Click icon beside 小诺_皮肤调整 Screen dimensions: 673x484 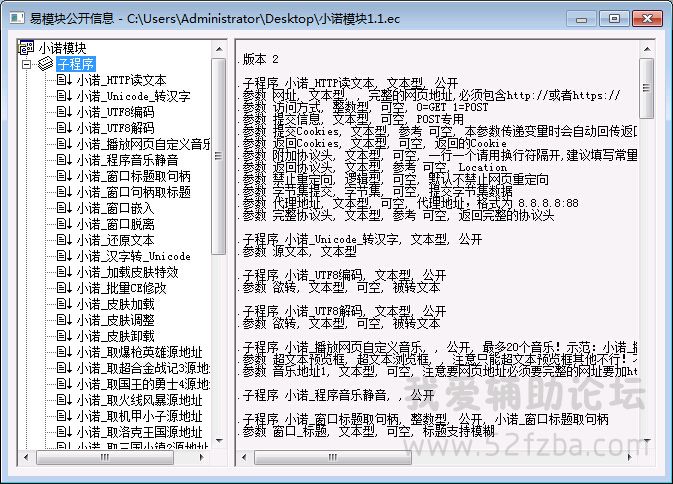(64, 320)
